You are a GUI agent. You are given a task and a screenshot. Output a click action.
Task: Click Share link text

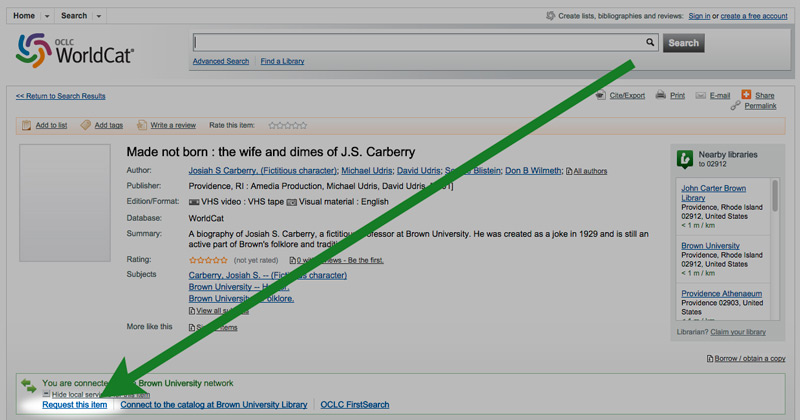point(765,95)
